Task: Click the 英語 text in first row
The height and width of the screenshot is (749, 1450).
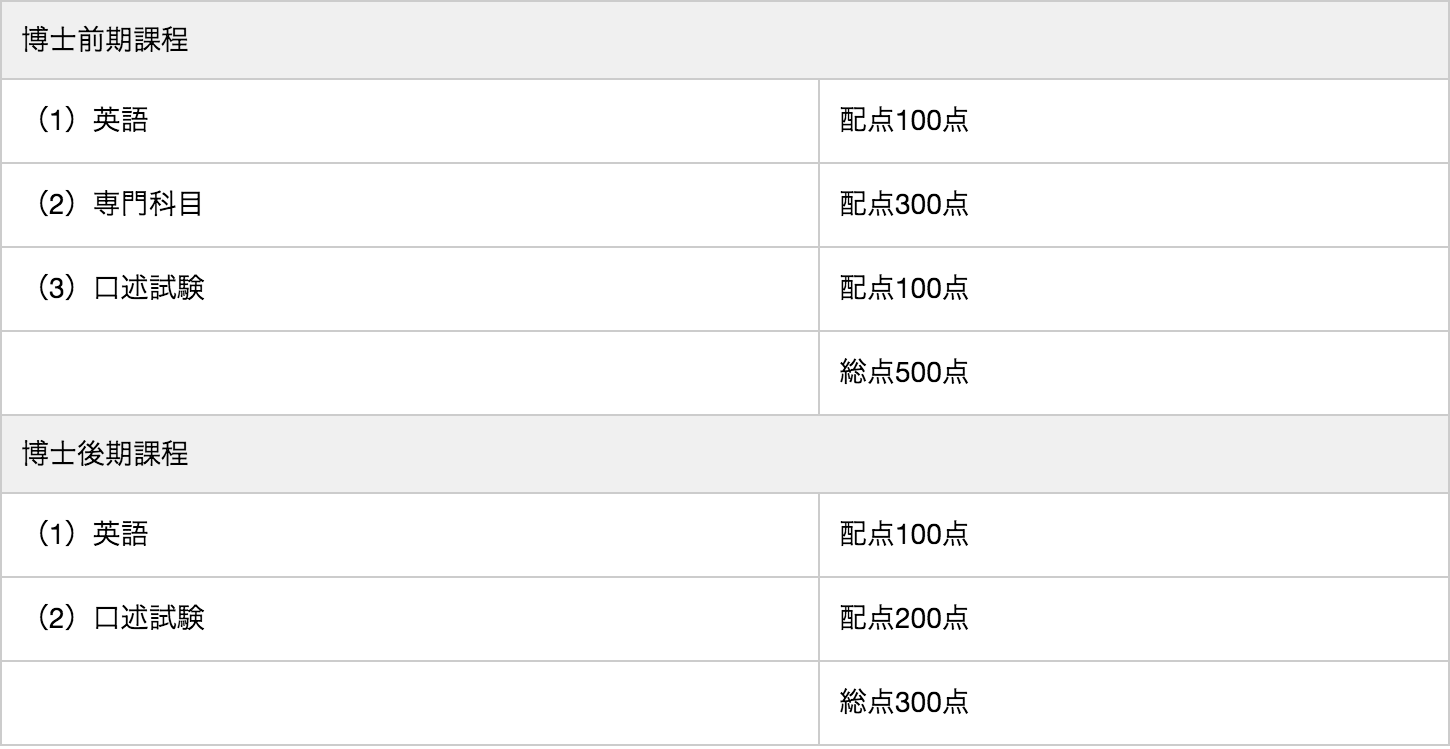Action: (120, 121)
